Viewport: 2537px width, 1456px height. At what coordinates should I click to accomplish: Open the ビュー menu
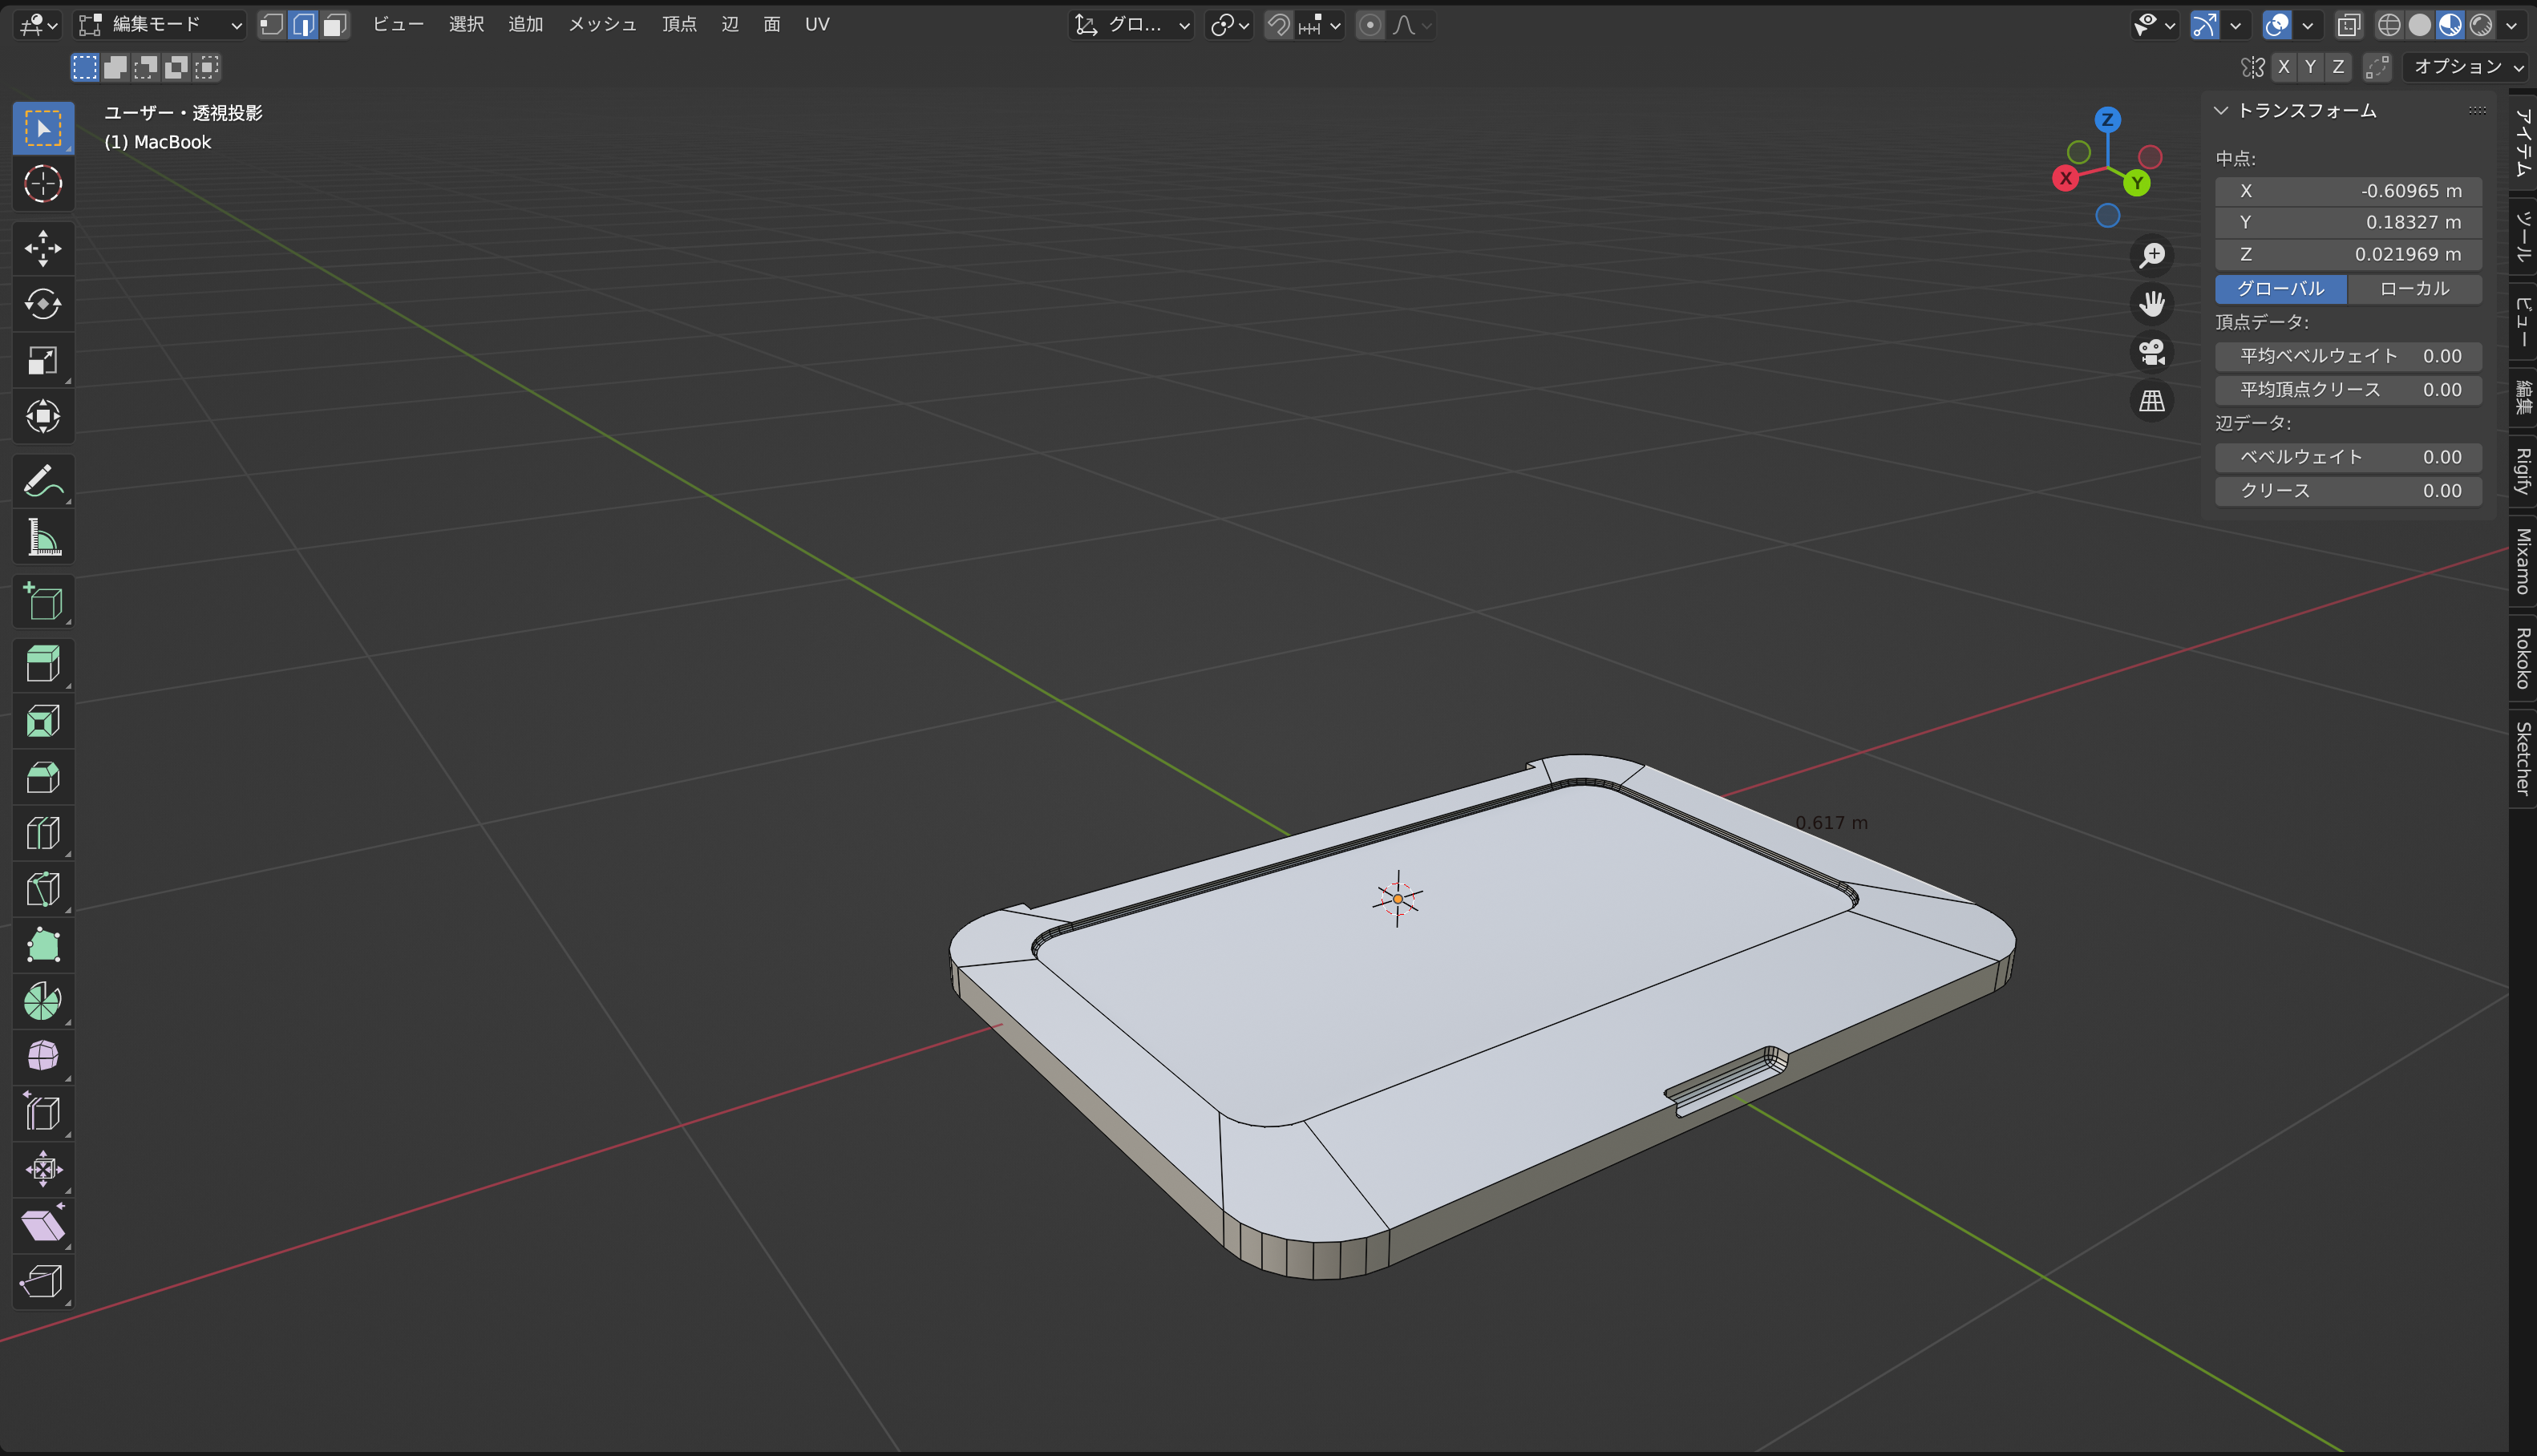pos(398,25)
